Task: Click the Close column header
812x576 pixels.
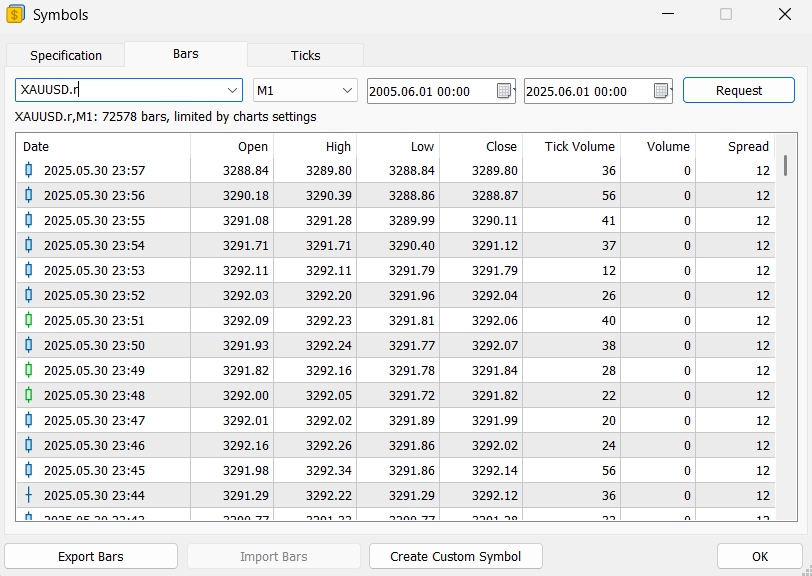Action: tap(481, 147)
